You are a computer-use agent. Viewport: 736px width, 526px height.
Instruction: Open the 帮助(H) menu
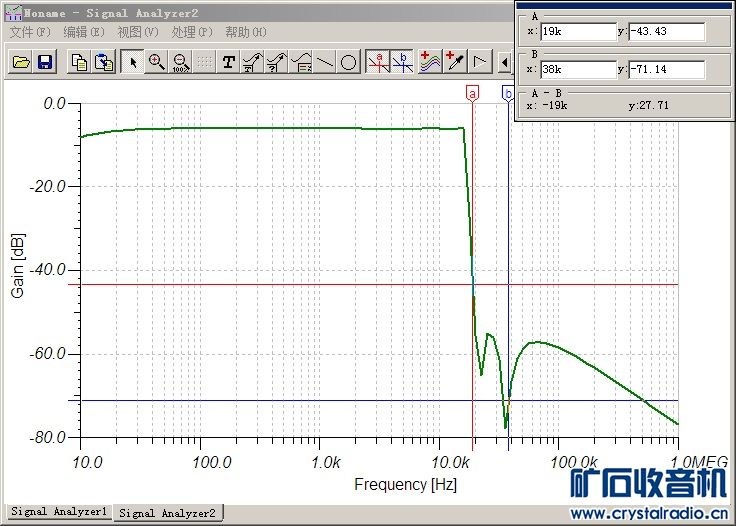point(246,32)
